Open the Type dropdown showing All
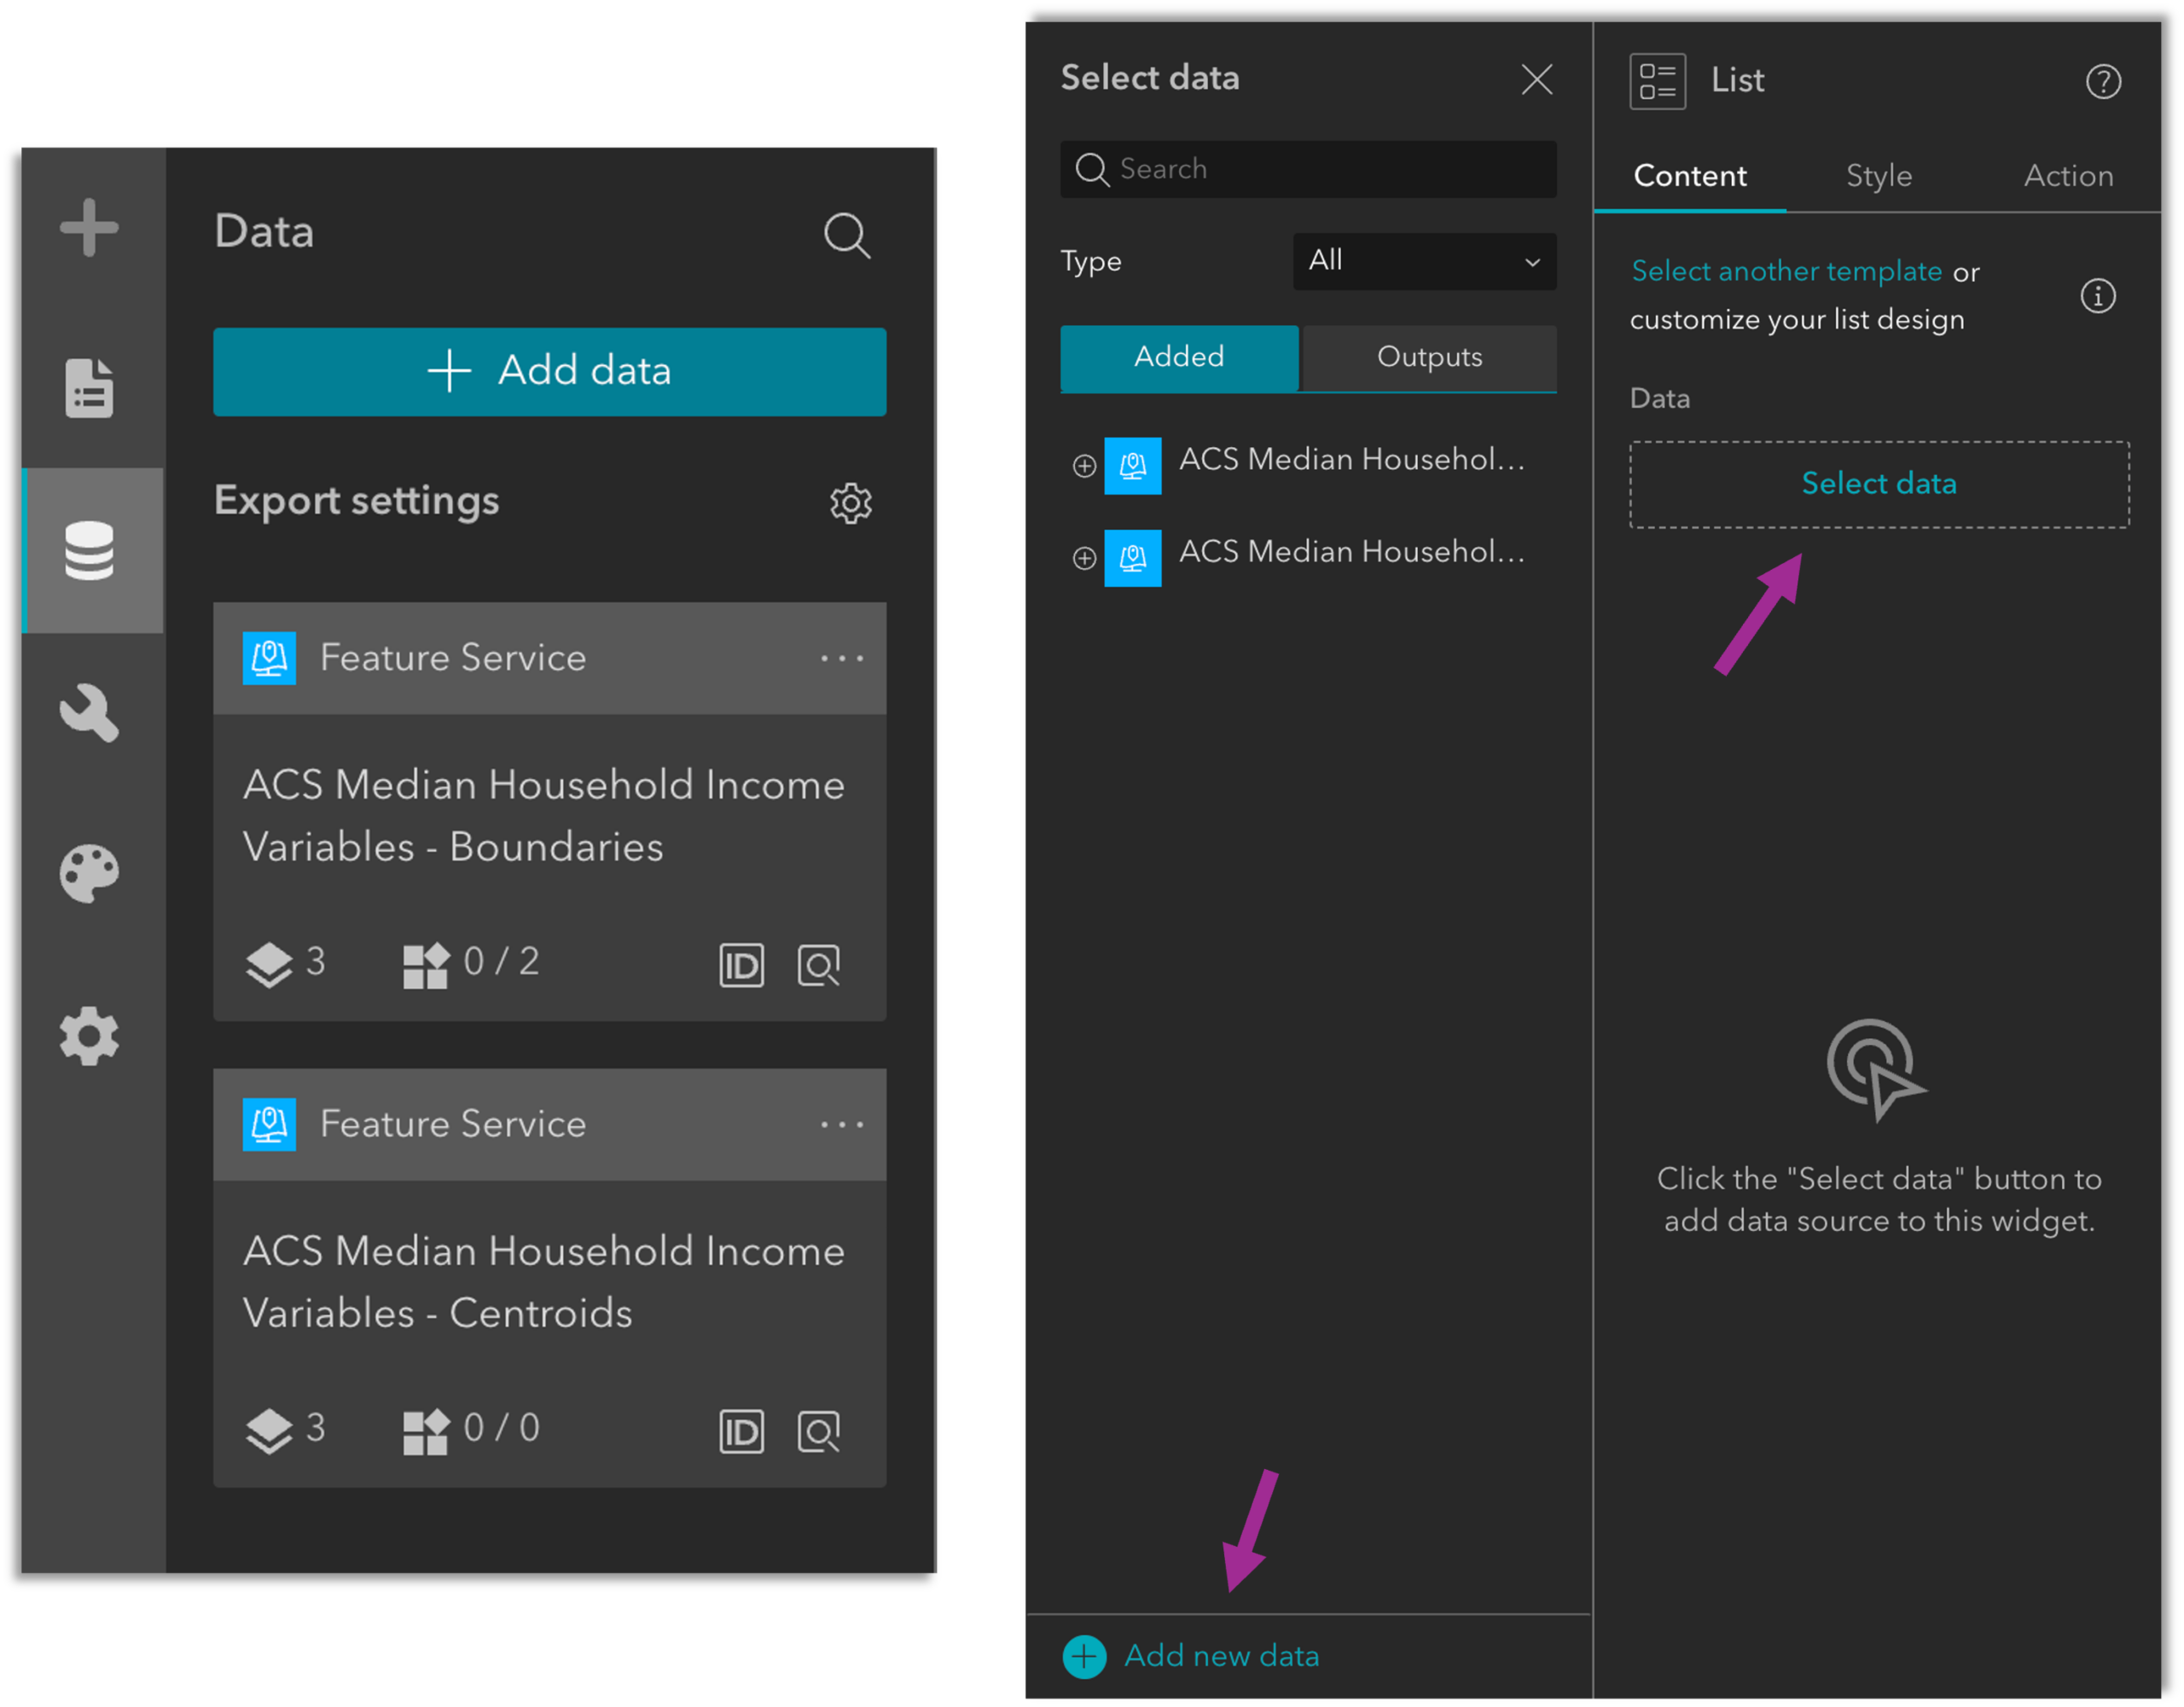The width and height of the screenshot is (2184, 1707). click(1424, 261)
